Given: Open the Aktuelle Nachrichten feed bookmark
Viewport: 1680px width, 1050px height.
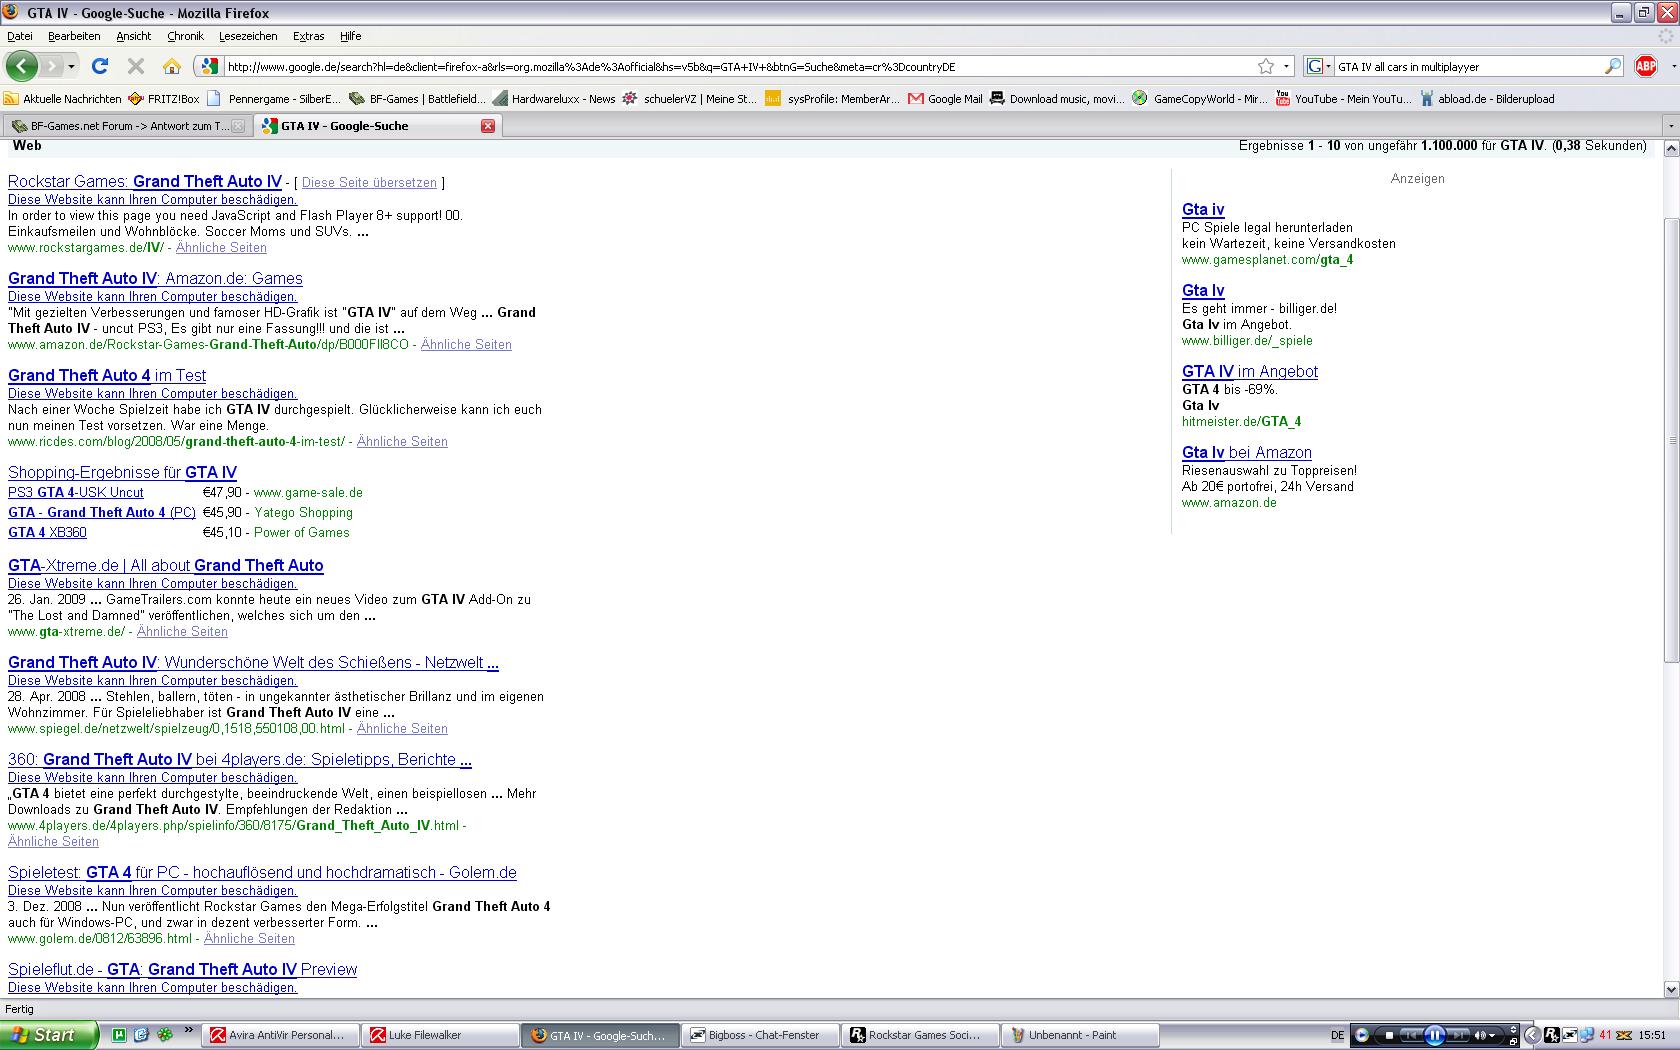Looking at the screenshot, I should tap(63, 99).
